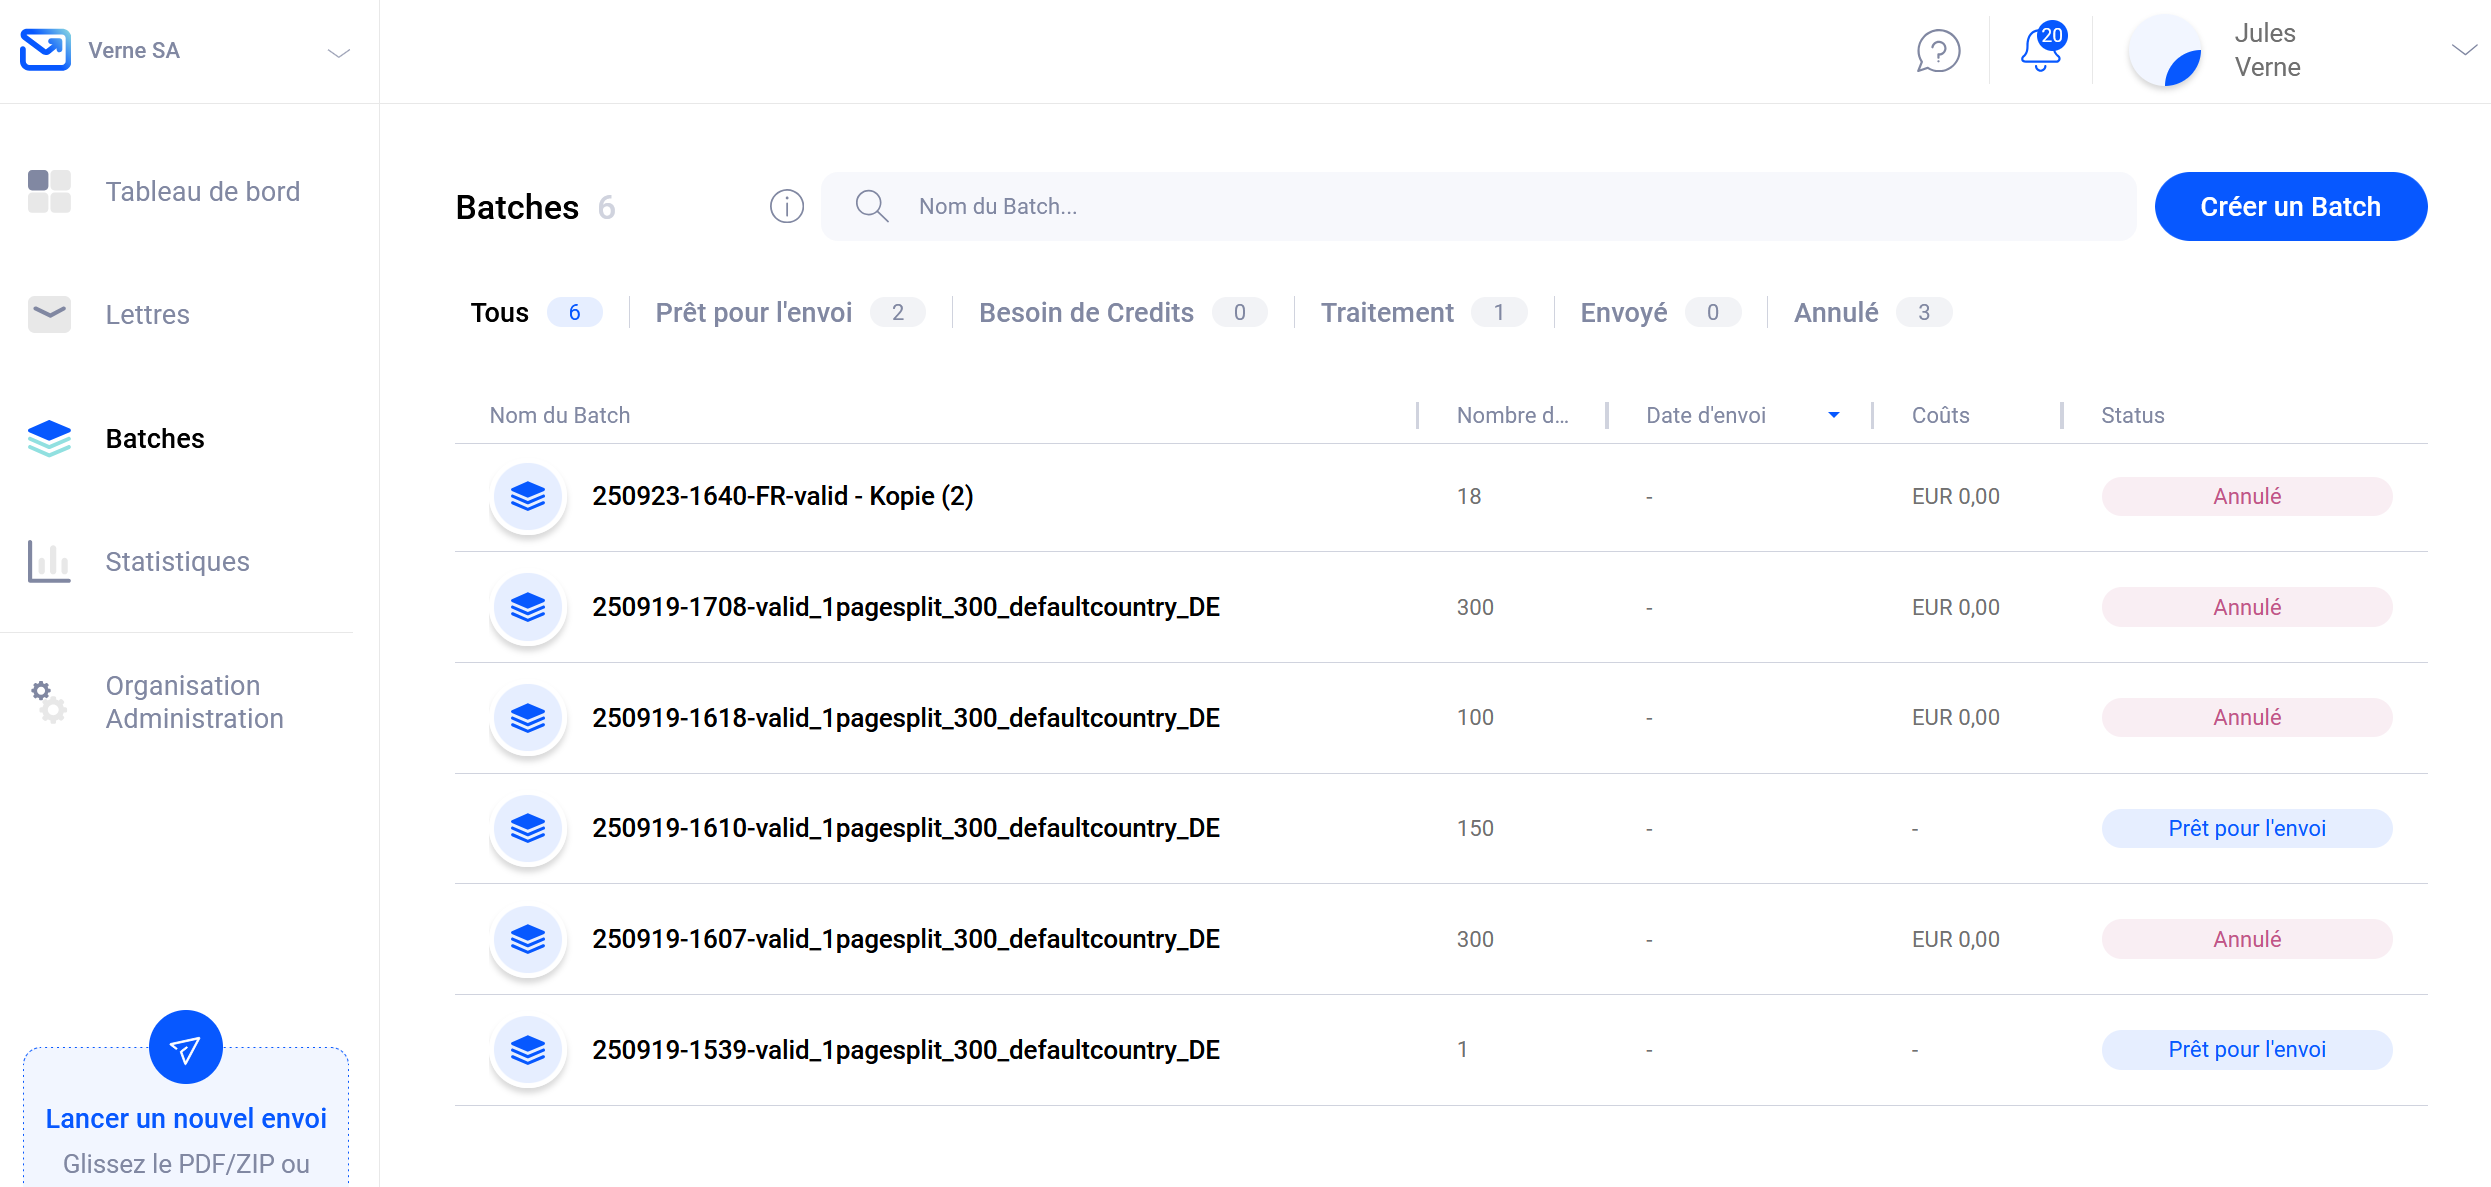Expand the Jules Verne user menu chevron
The width and height of the screenshot is (2491, 1187).
click(x=2463, y=50)
